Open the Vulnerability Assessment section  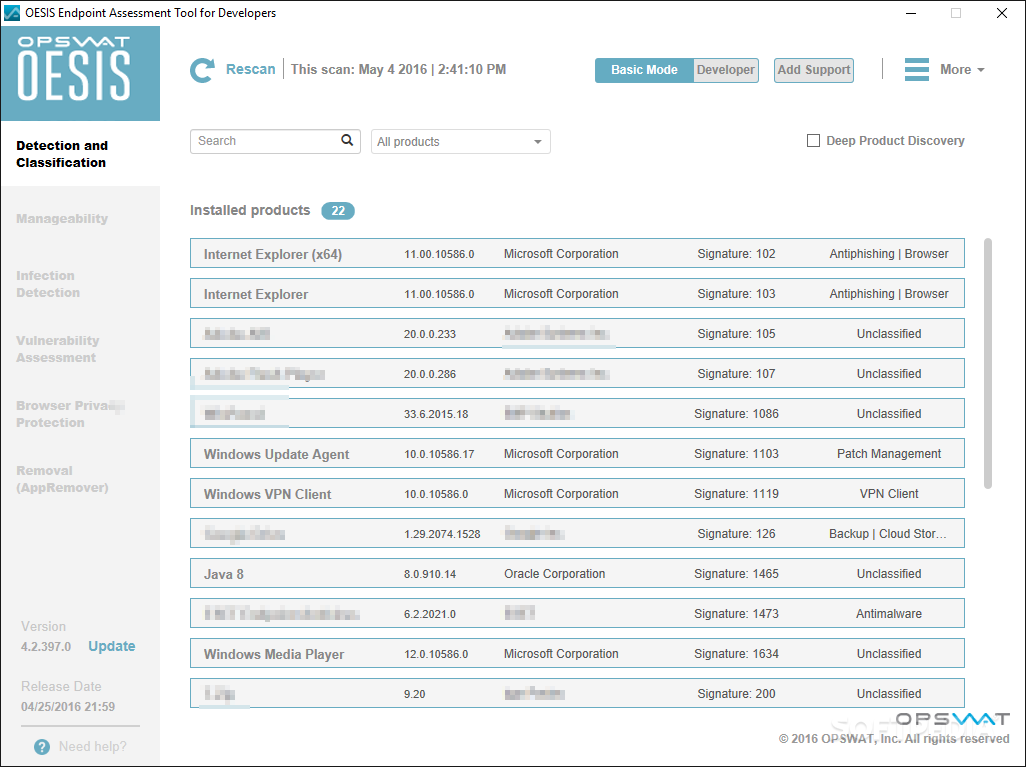(58, 349)
